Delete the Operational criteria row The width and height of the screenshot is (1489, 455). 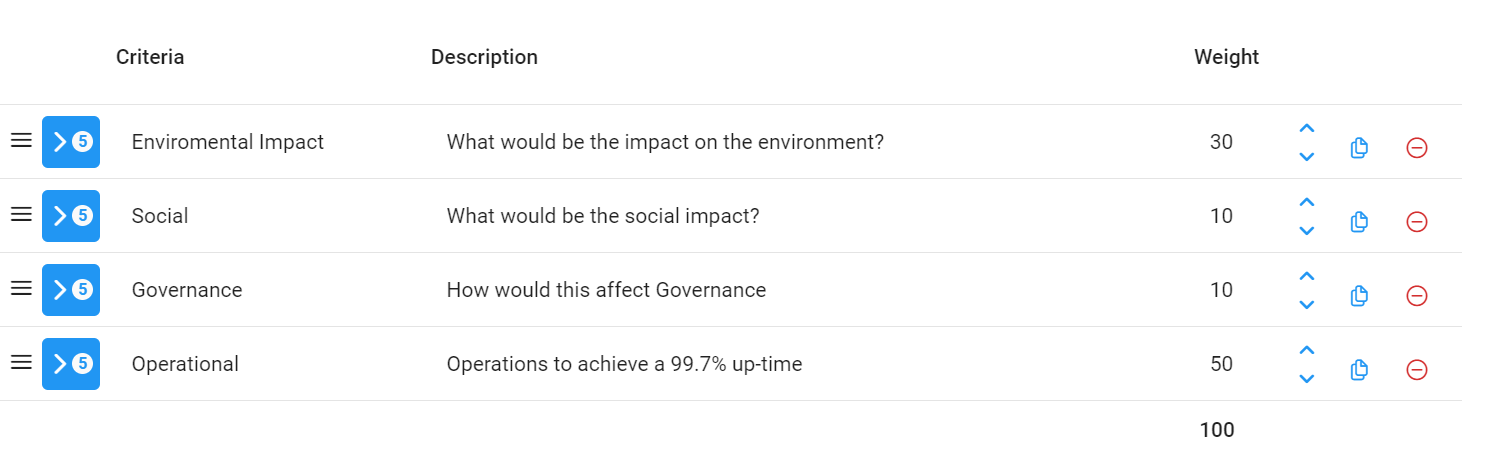tap(1416, 370)
